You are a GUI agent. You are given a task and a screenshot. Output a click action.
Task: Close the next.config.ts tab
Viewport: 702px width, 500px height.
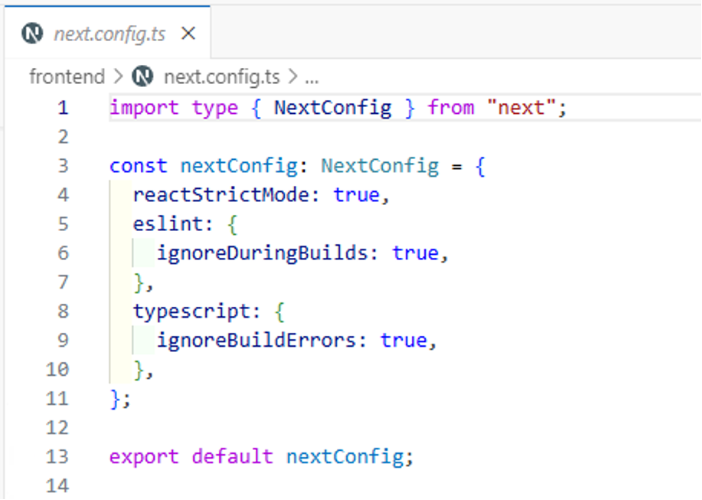click(188, 33)
